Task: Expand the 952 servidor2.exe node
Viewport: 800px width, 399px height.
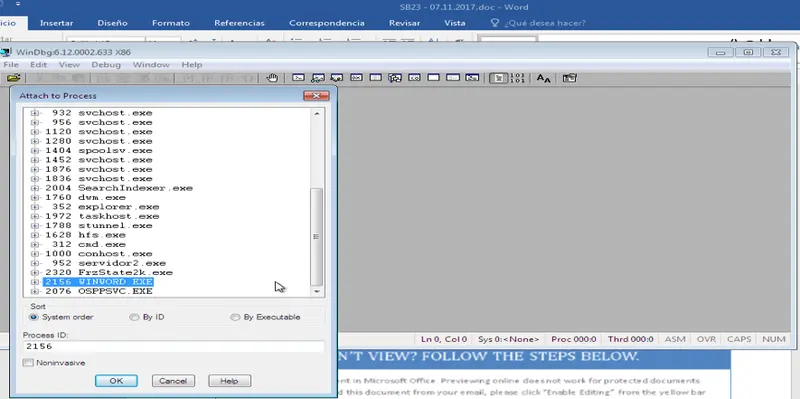Action: click(35, 263)
